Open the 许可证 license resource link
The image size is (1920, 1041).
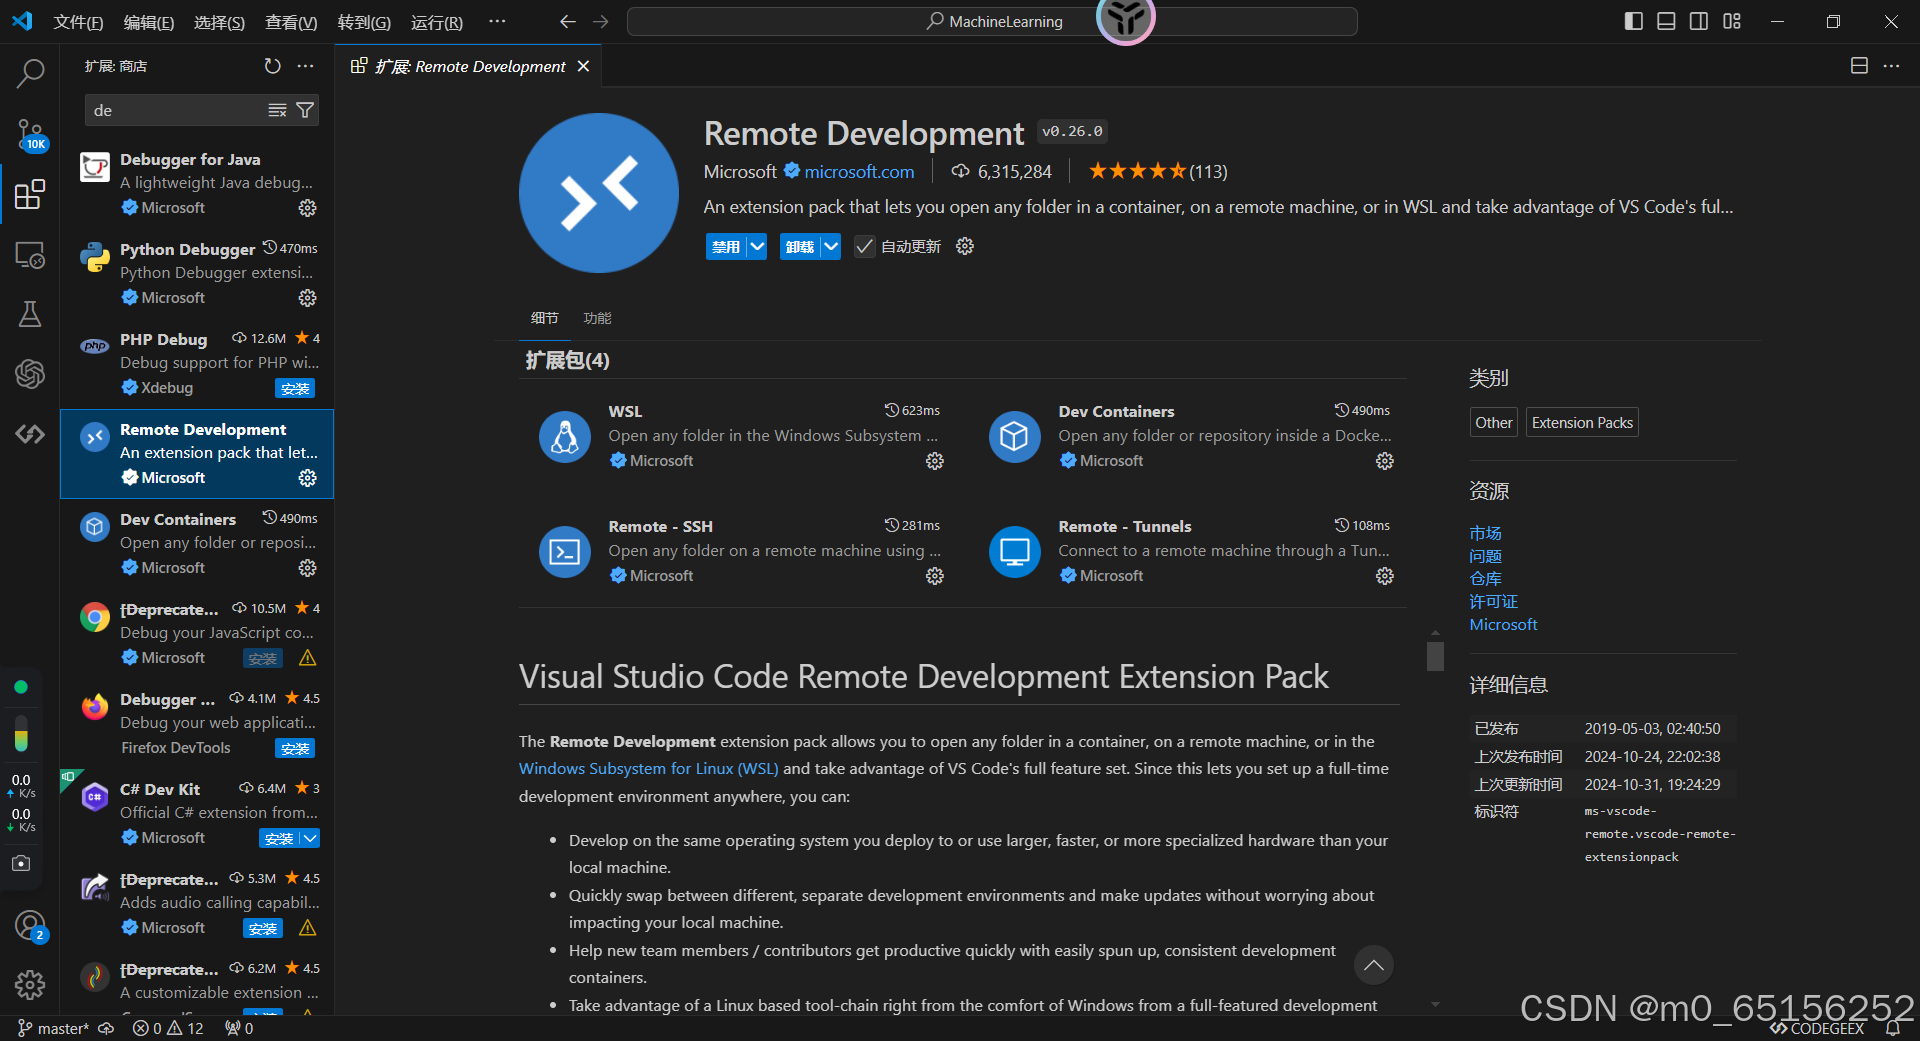point(1493,601)
